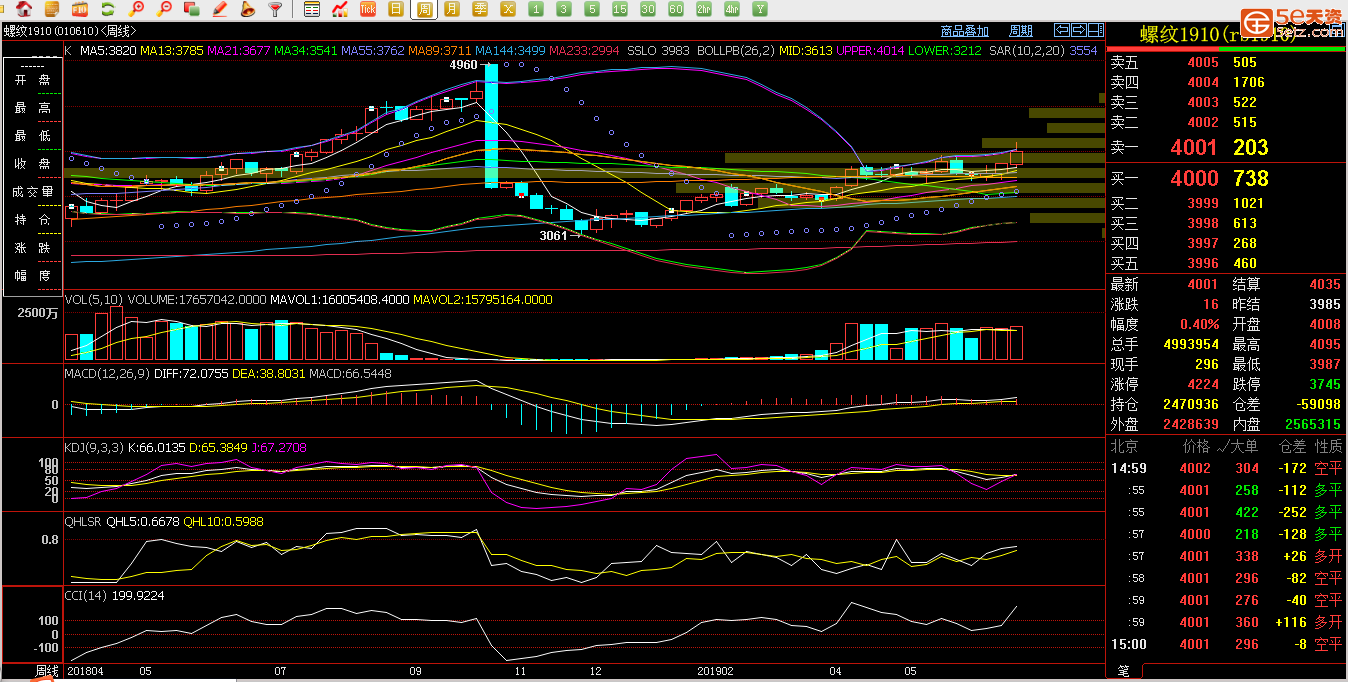Click the 性质 column header
The image size is (1348, 682).
coord(1329,446)
